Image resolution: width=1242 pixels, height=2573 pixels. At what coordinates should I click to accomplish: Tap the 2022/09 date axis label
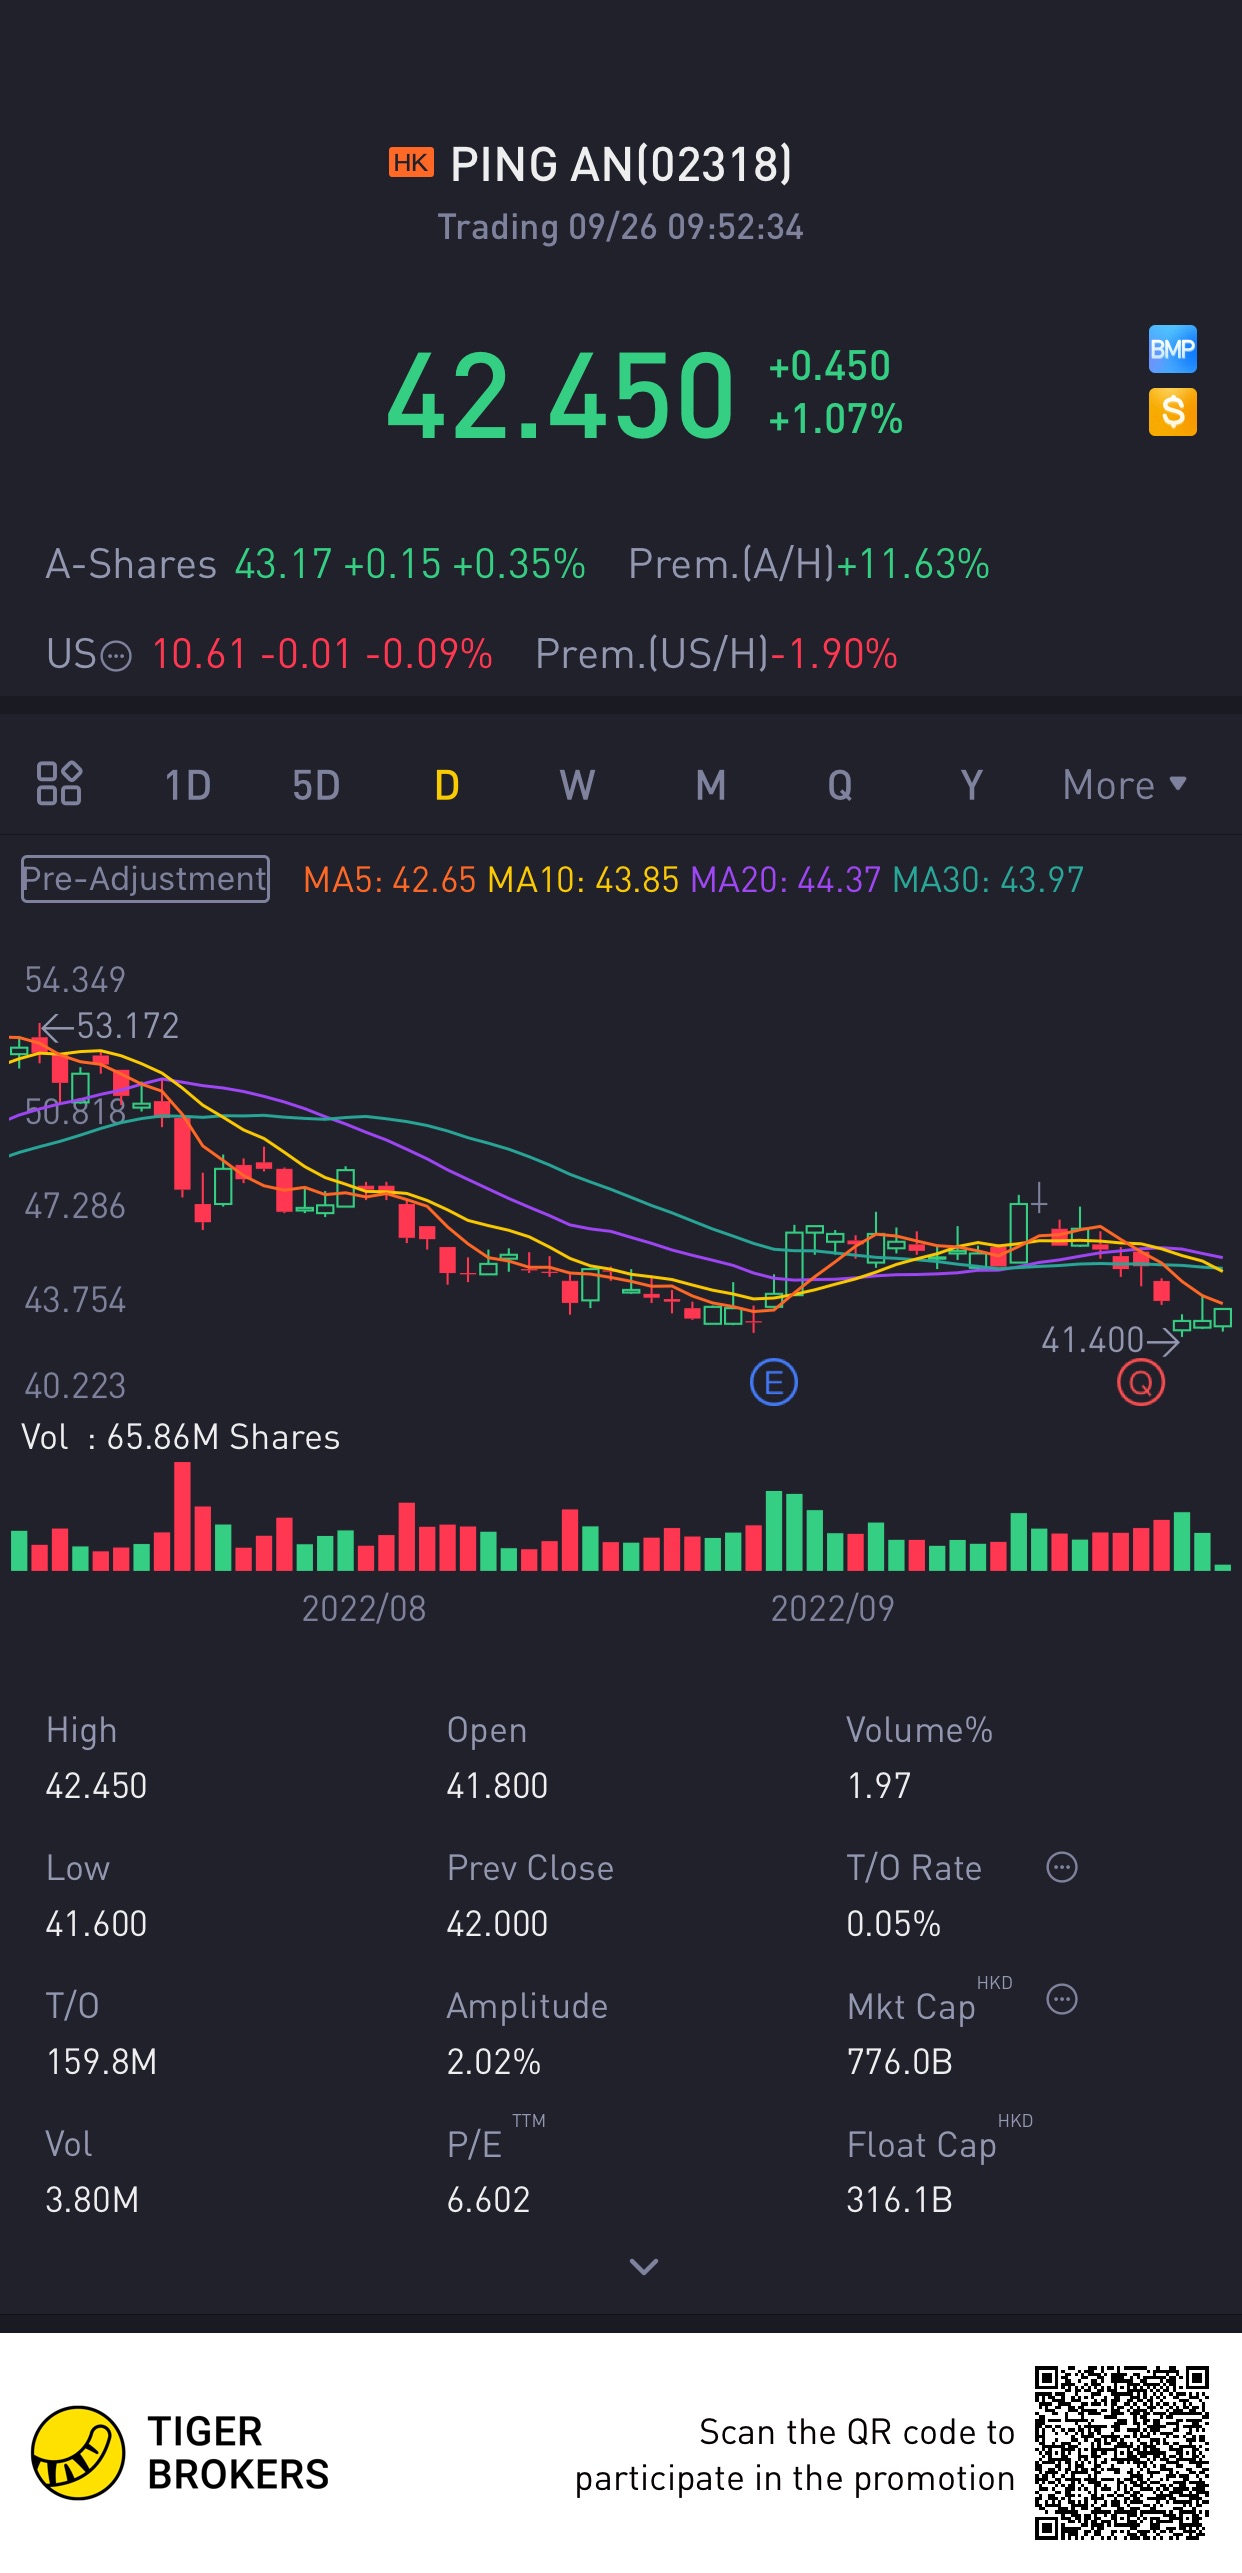(x=832, y=1608)
